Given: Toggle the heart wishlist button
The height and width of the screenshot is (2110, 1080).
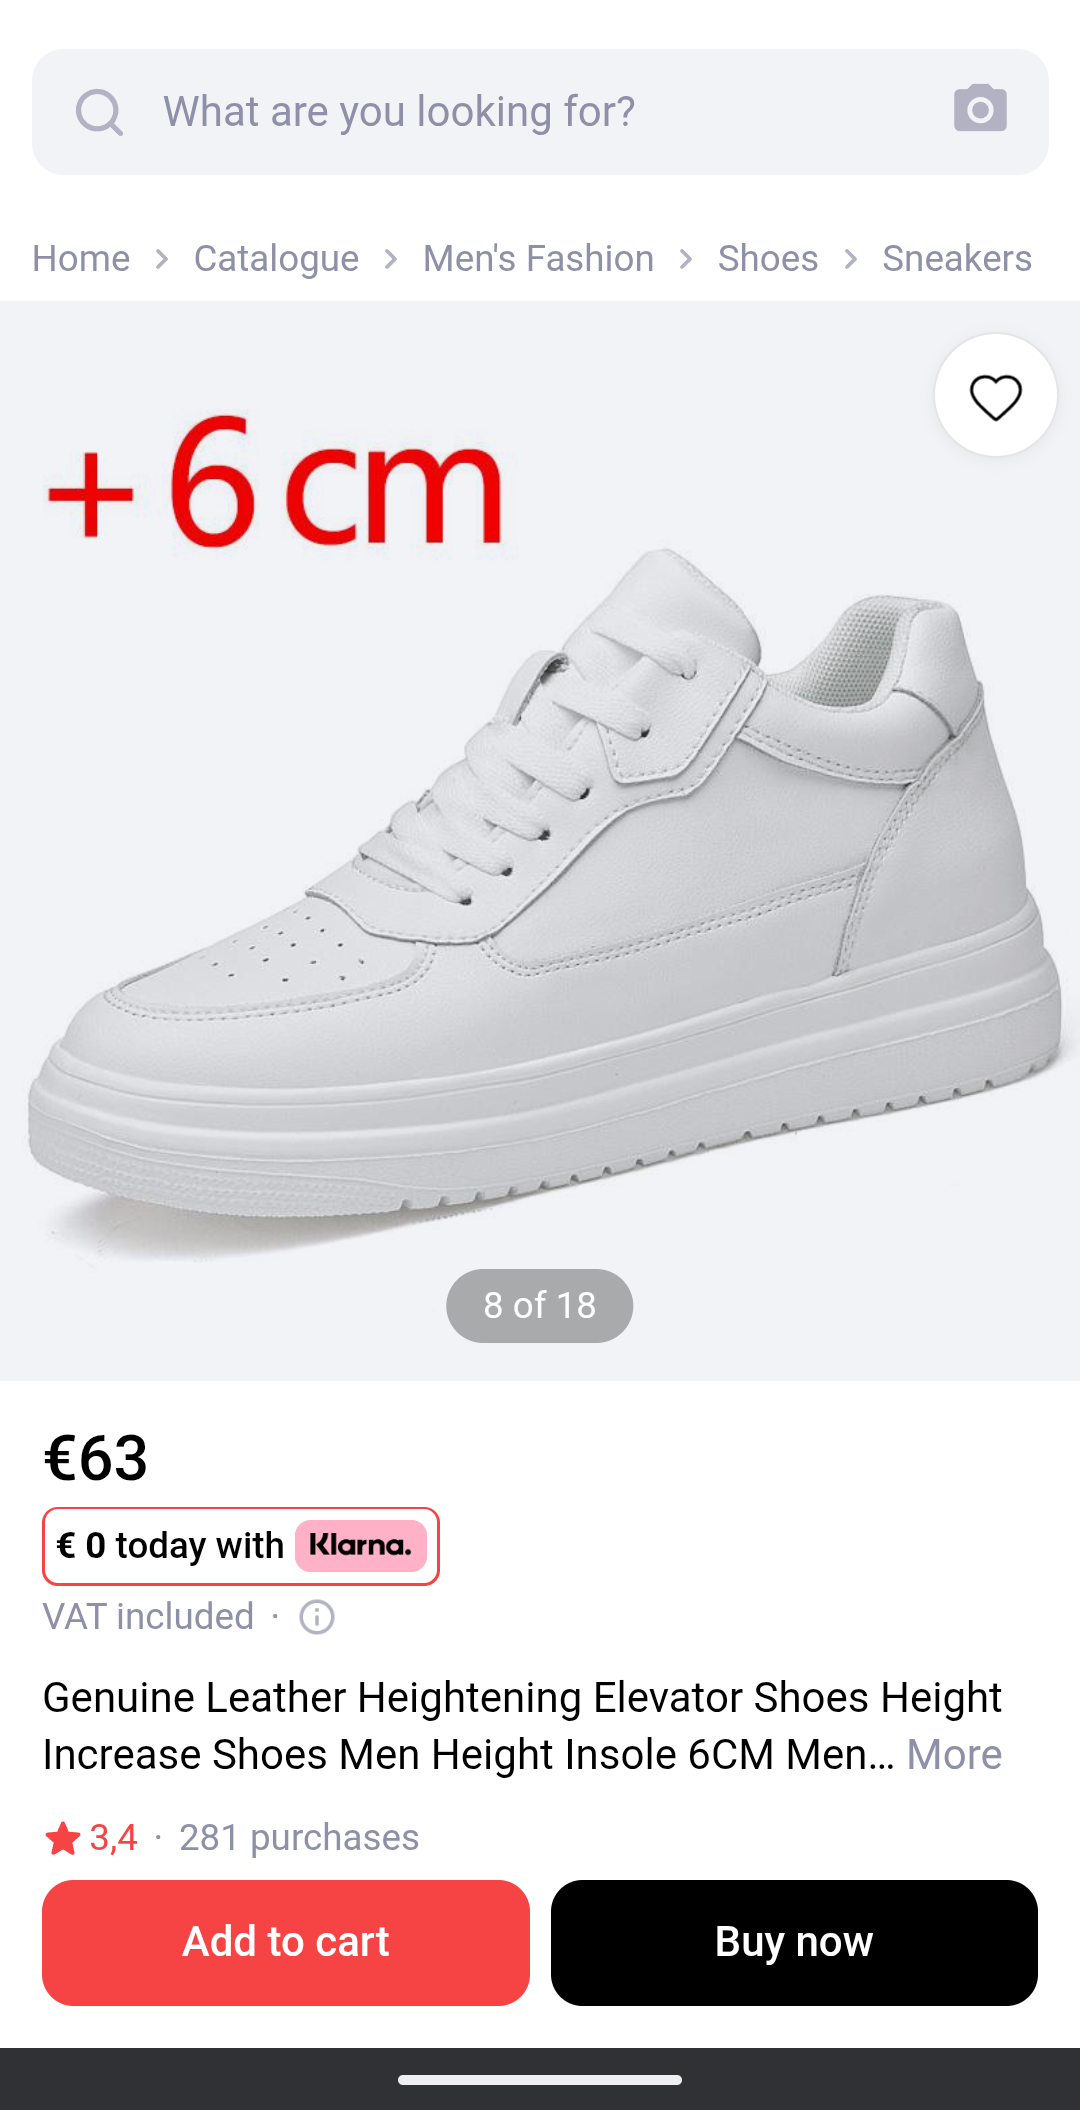Looking at the screenshot, I should point(996,396).
